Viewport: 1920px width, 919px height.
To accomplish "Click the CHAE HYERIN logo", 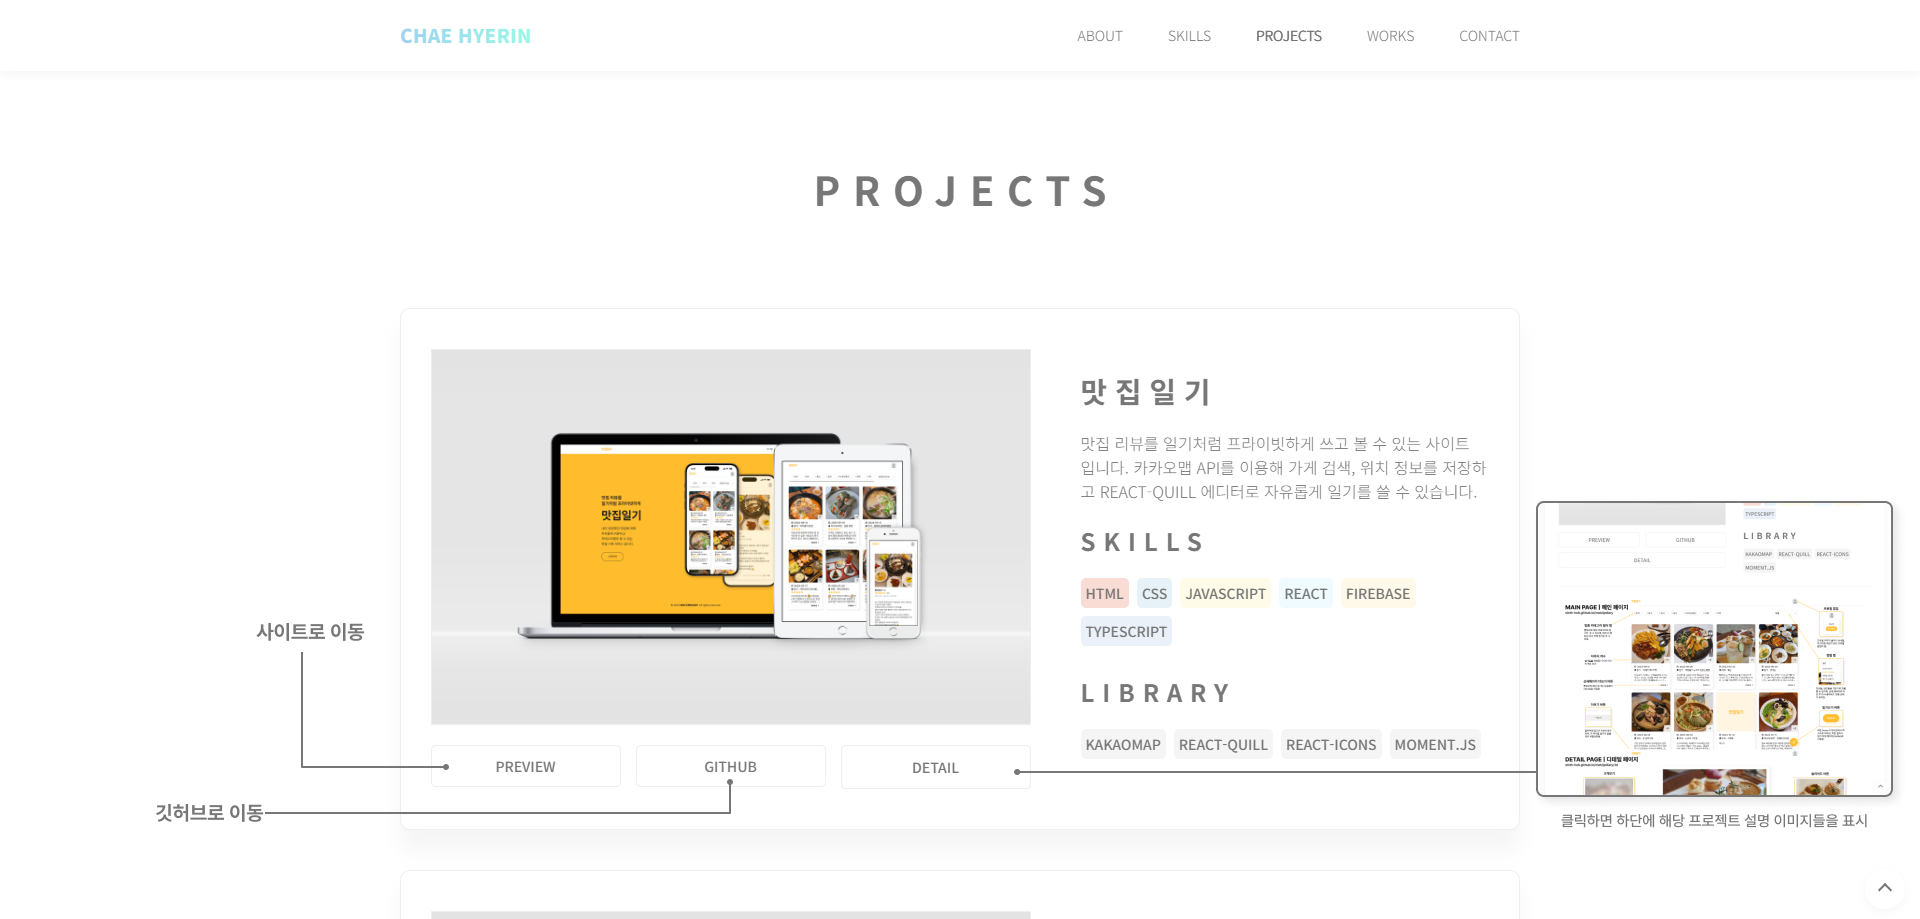I will coord(465,36).
